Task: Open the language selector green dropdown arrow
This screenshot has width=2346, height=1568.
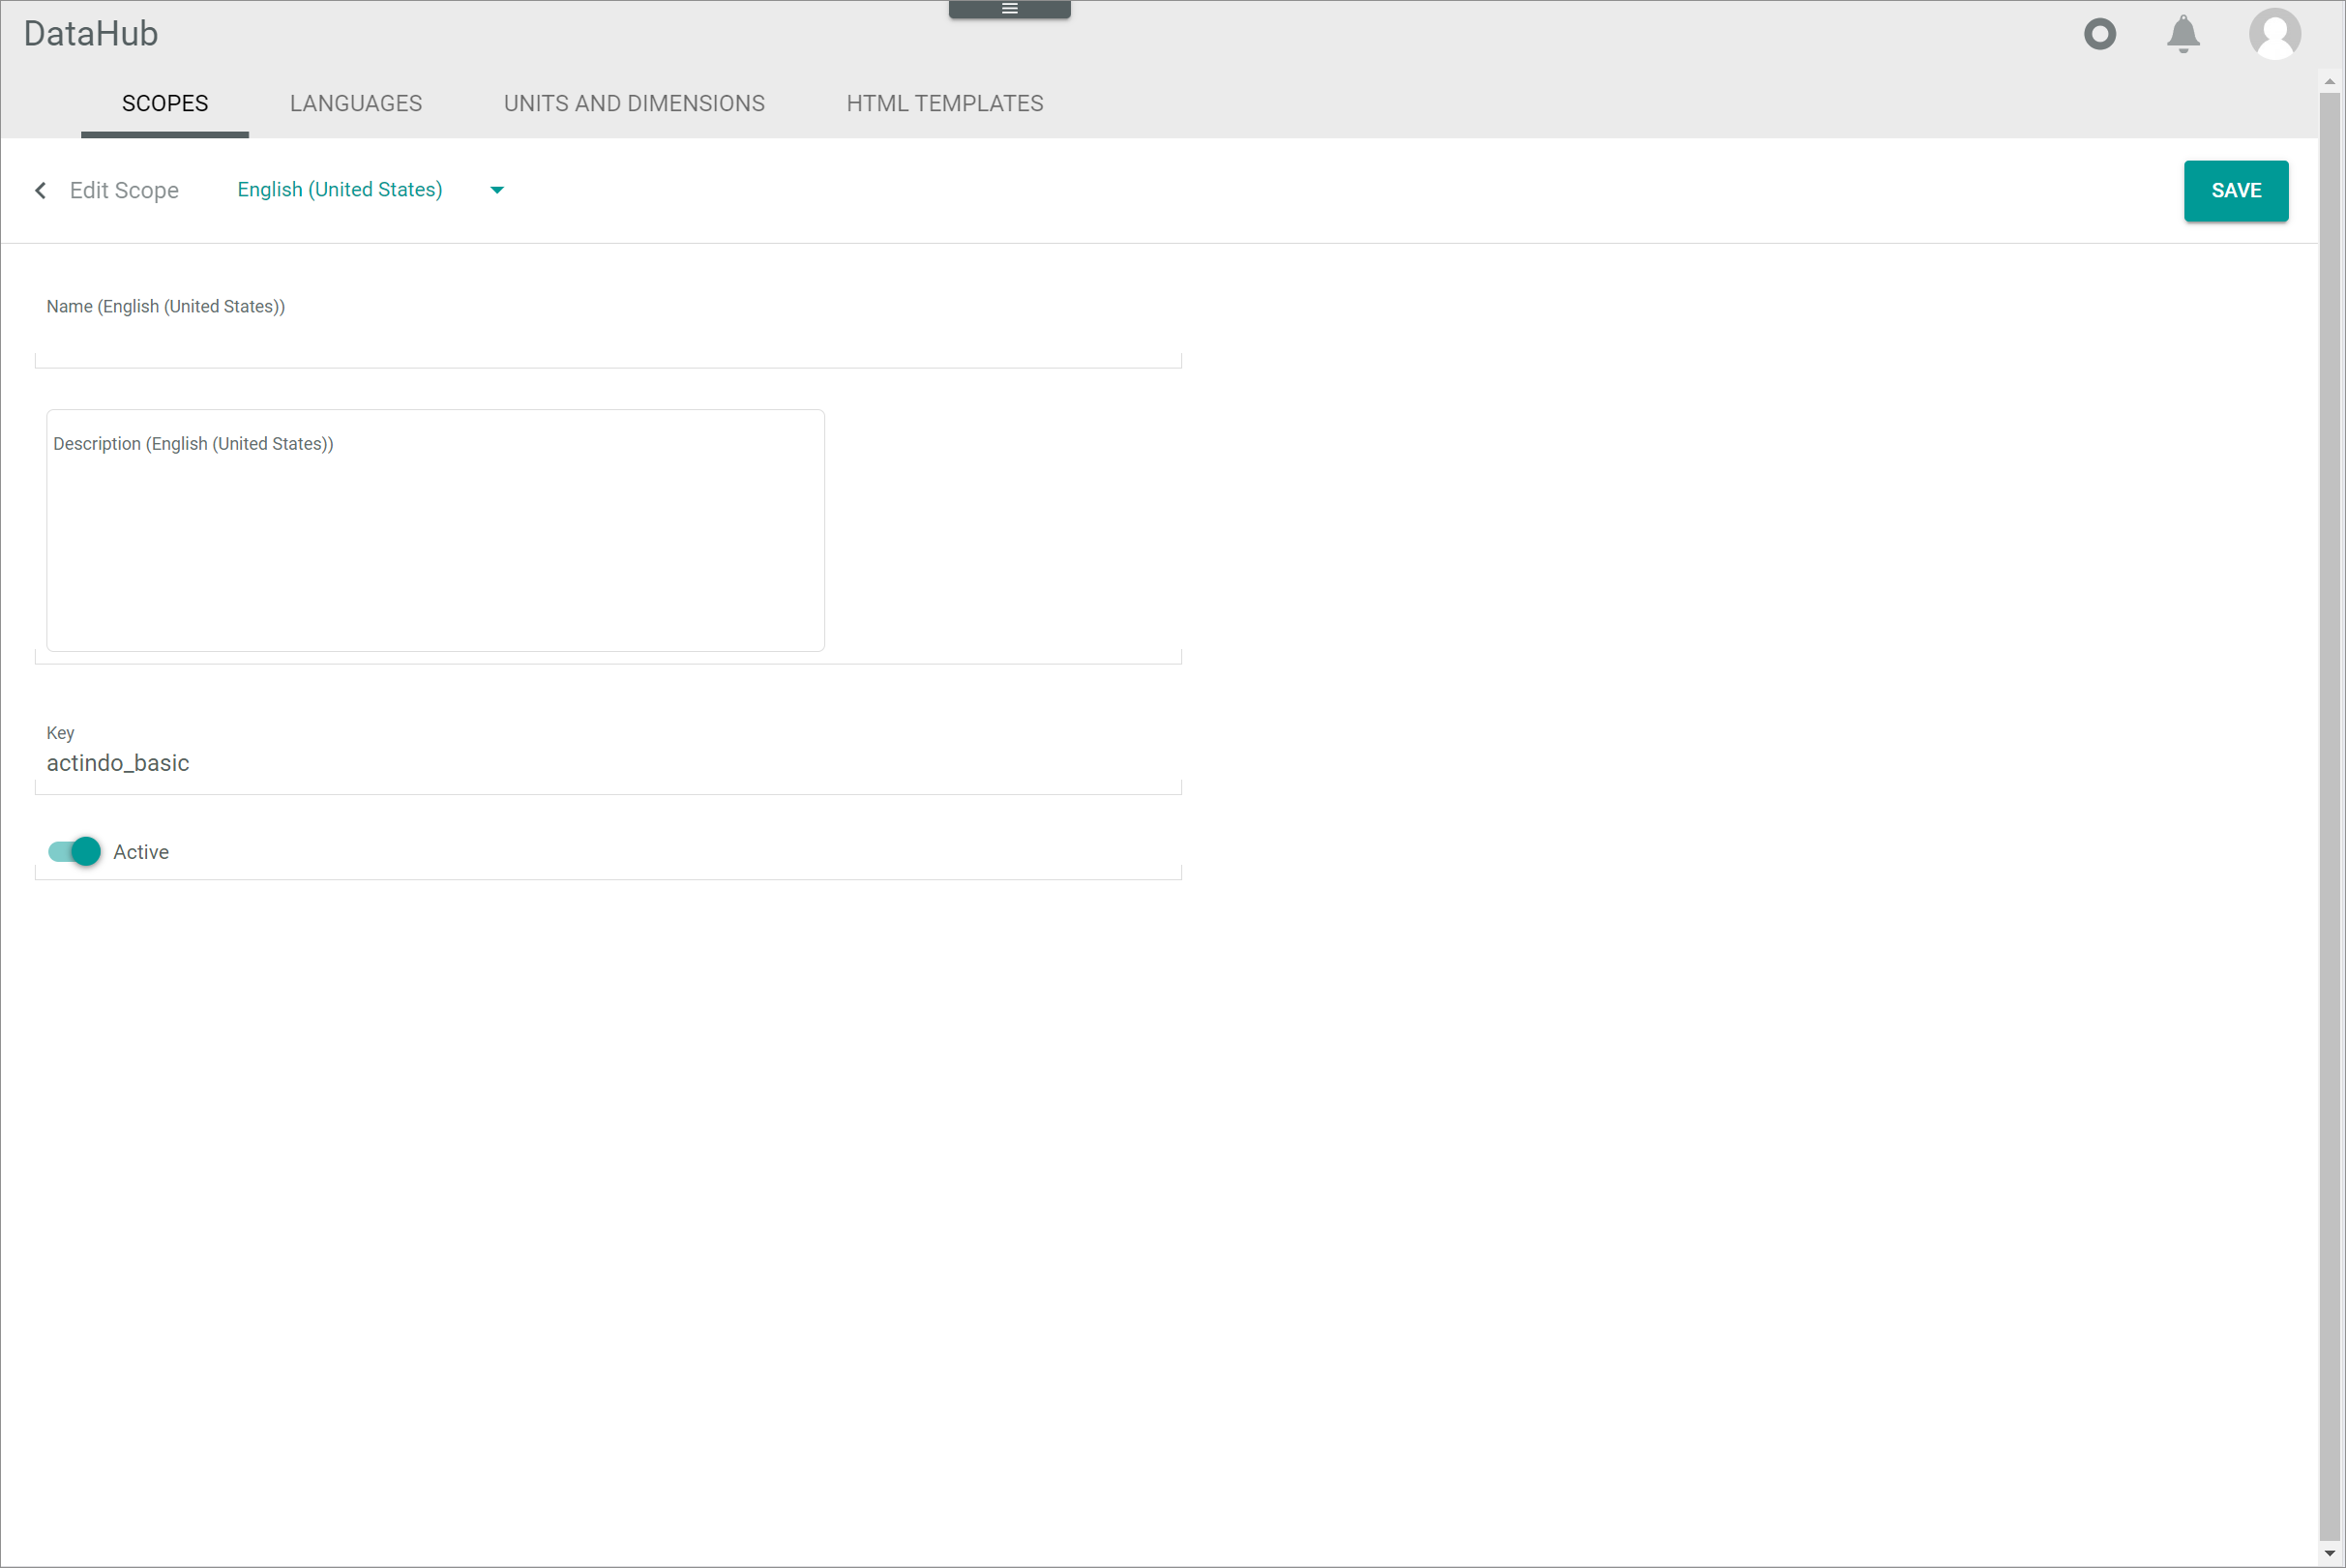Action: pos(497,191)
